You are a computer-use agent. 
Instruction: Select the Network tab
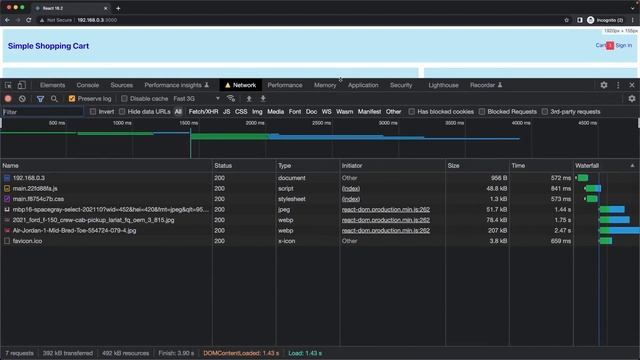(x=240, y=85)
